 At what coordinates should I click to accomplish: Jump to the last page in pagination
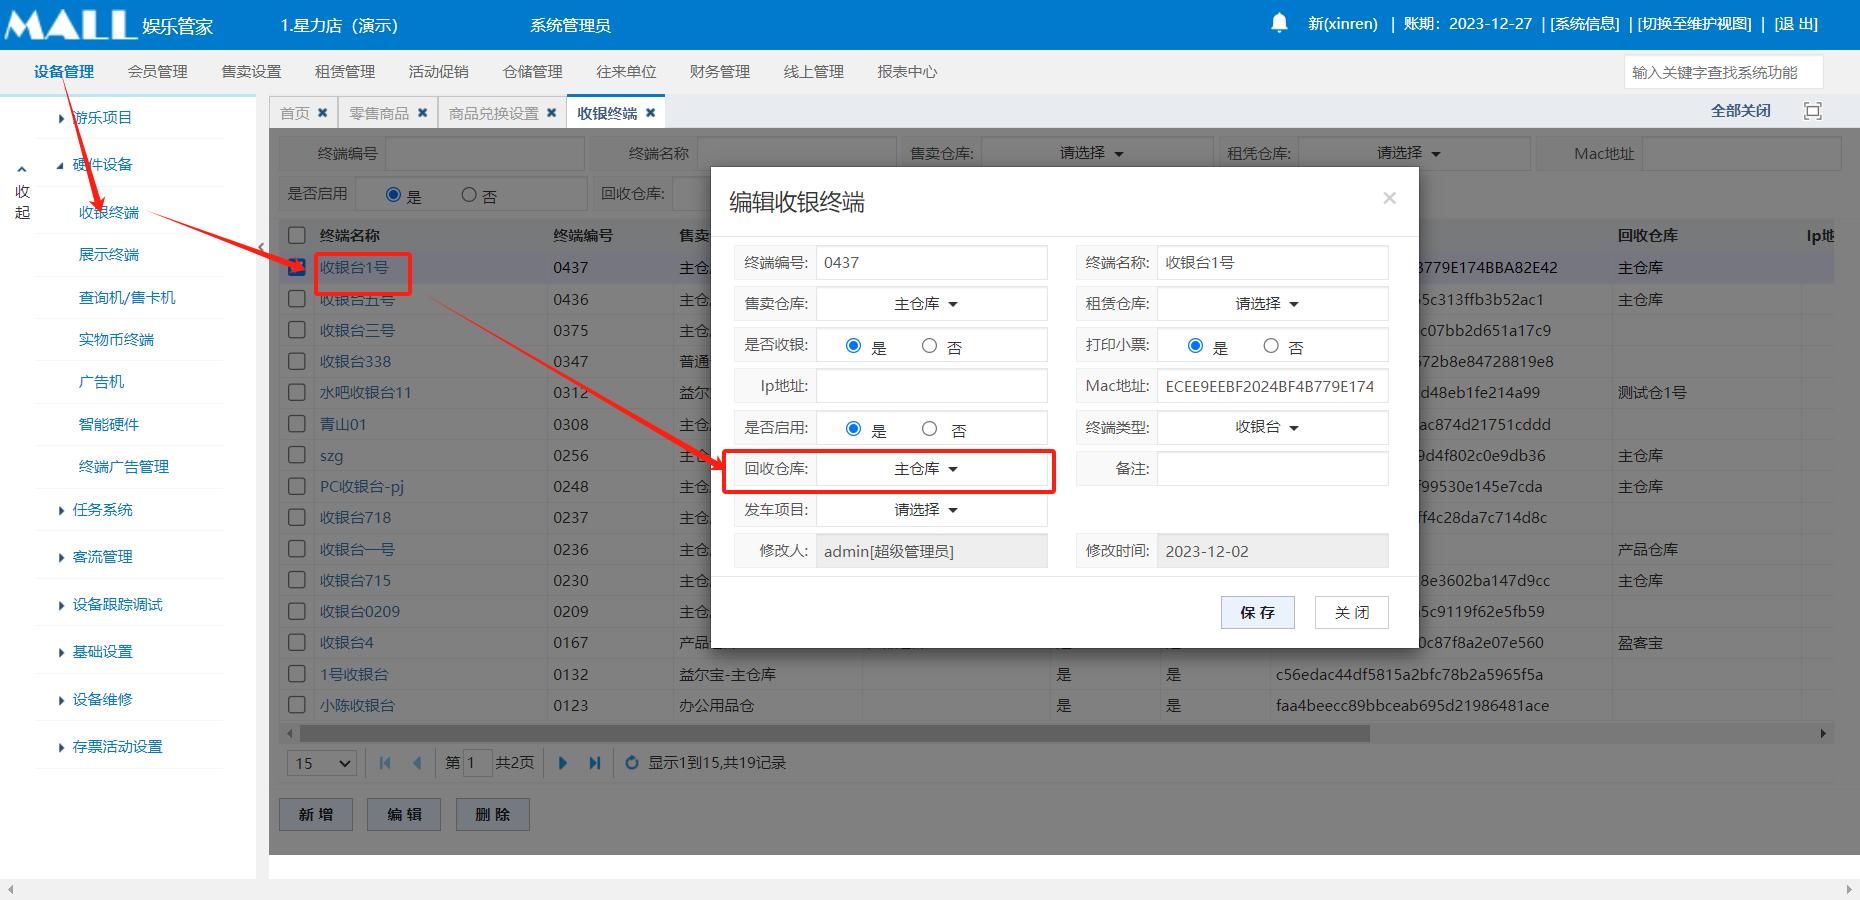point(595,763)
